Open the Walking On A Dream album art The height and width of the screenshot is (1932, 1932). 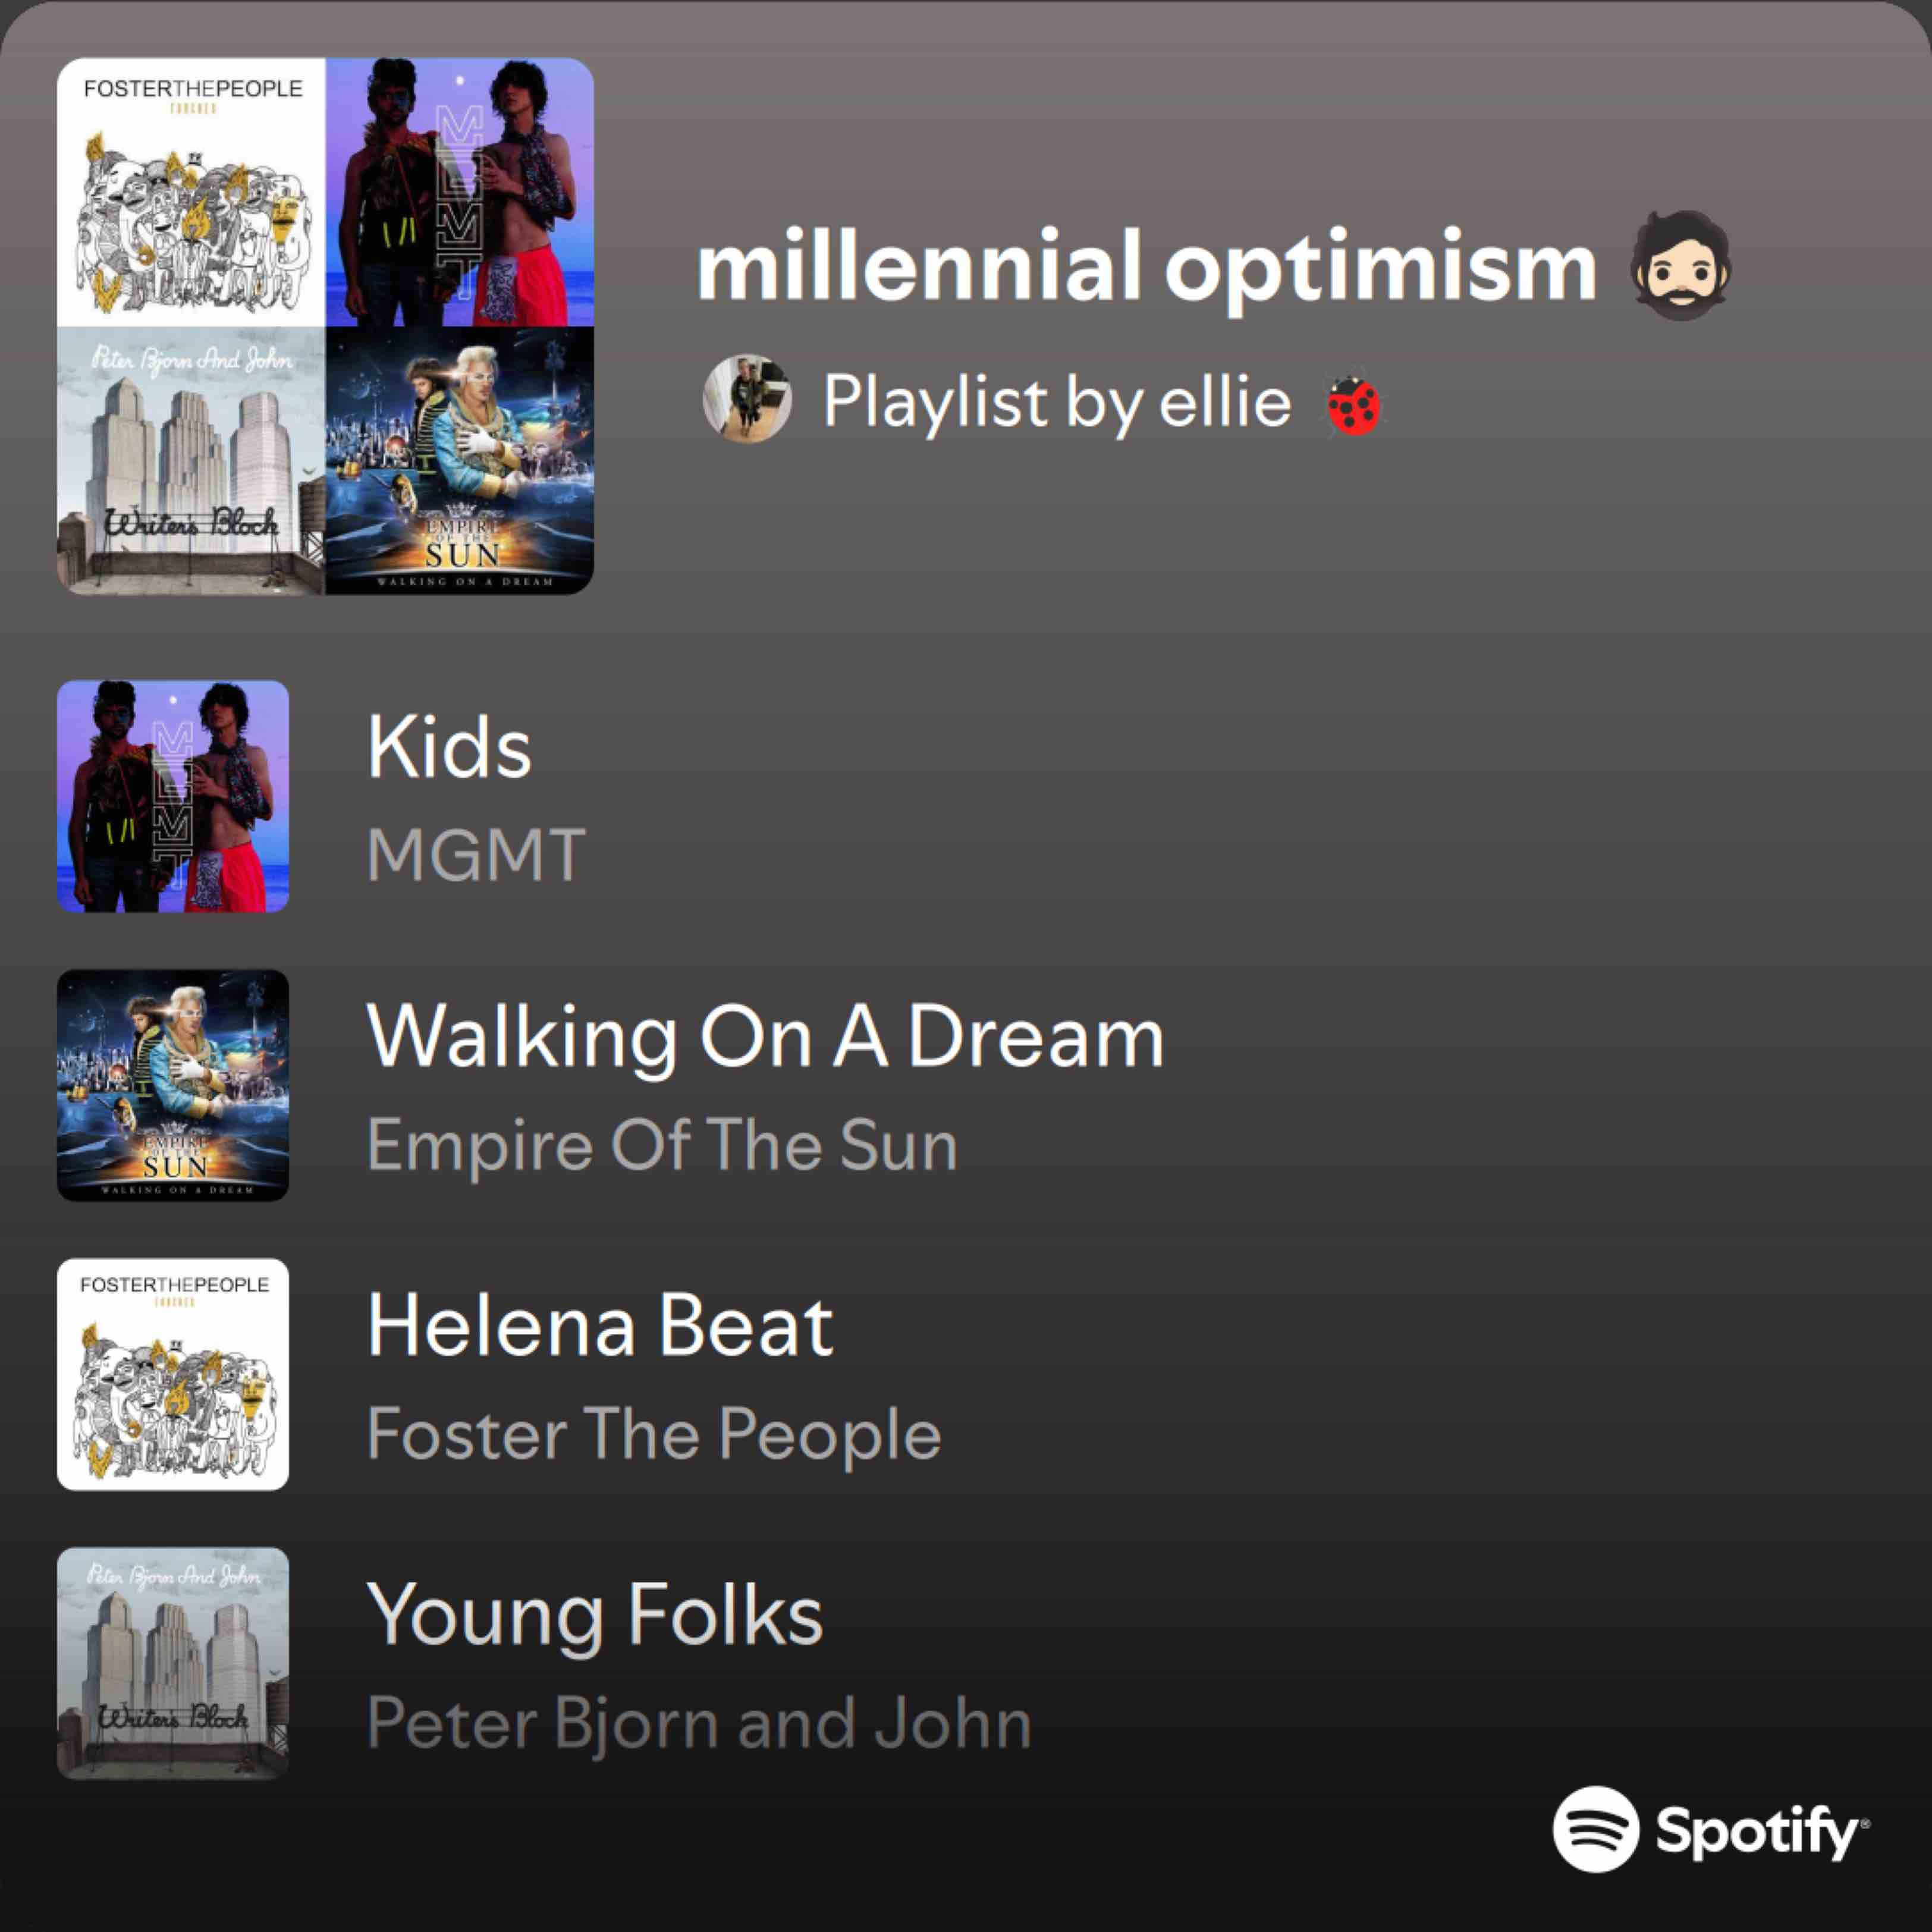173,1085
